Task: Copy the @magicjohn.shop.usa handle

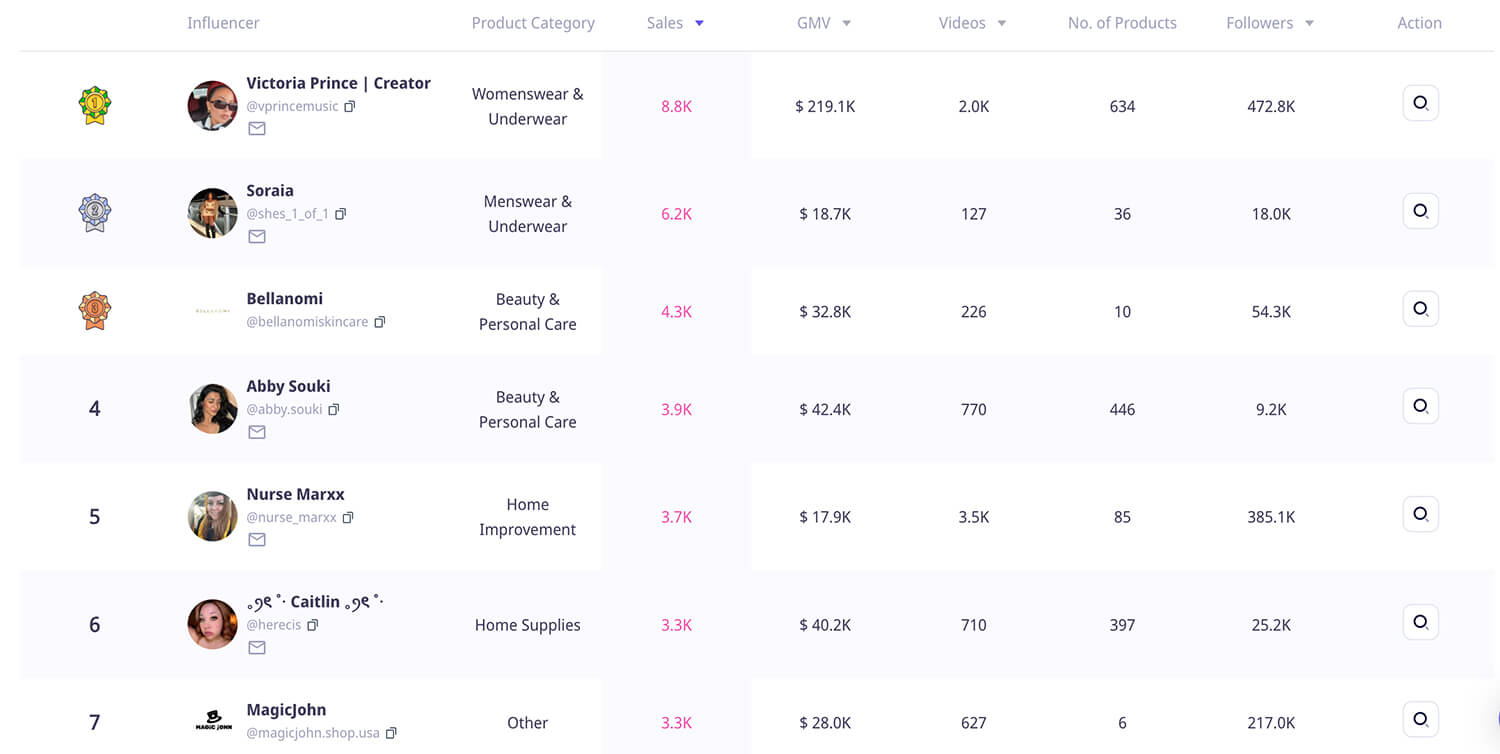Action: click(x=391, y=733)
